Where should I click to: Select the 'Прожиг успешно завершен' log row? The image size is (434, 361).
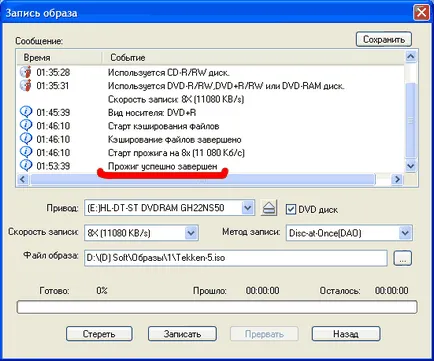coord(211,166)
